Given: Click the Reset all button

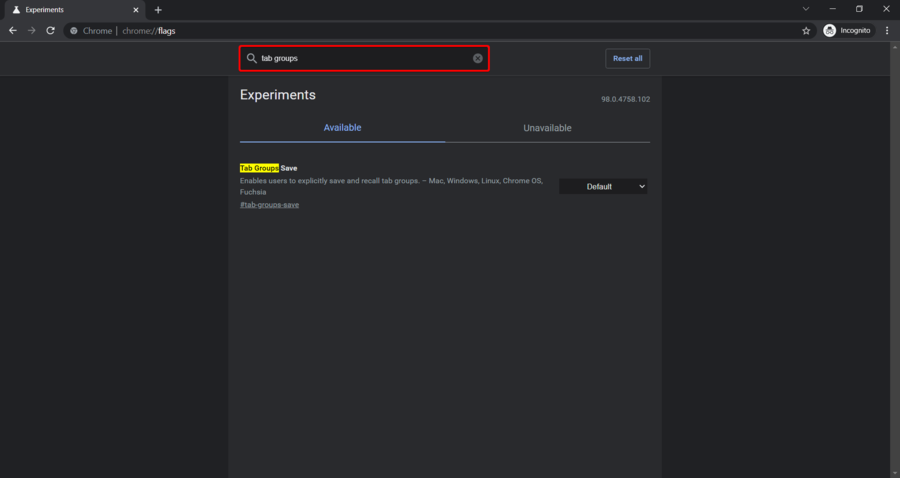Looking at the screenshot, I should point(627,59).
